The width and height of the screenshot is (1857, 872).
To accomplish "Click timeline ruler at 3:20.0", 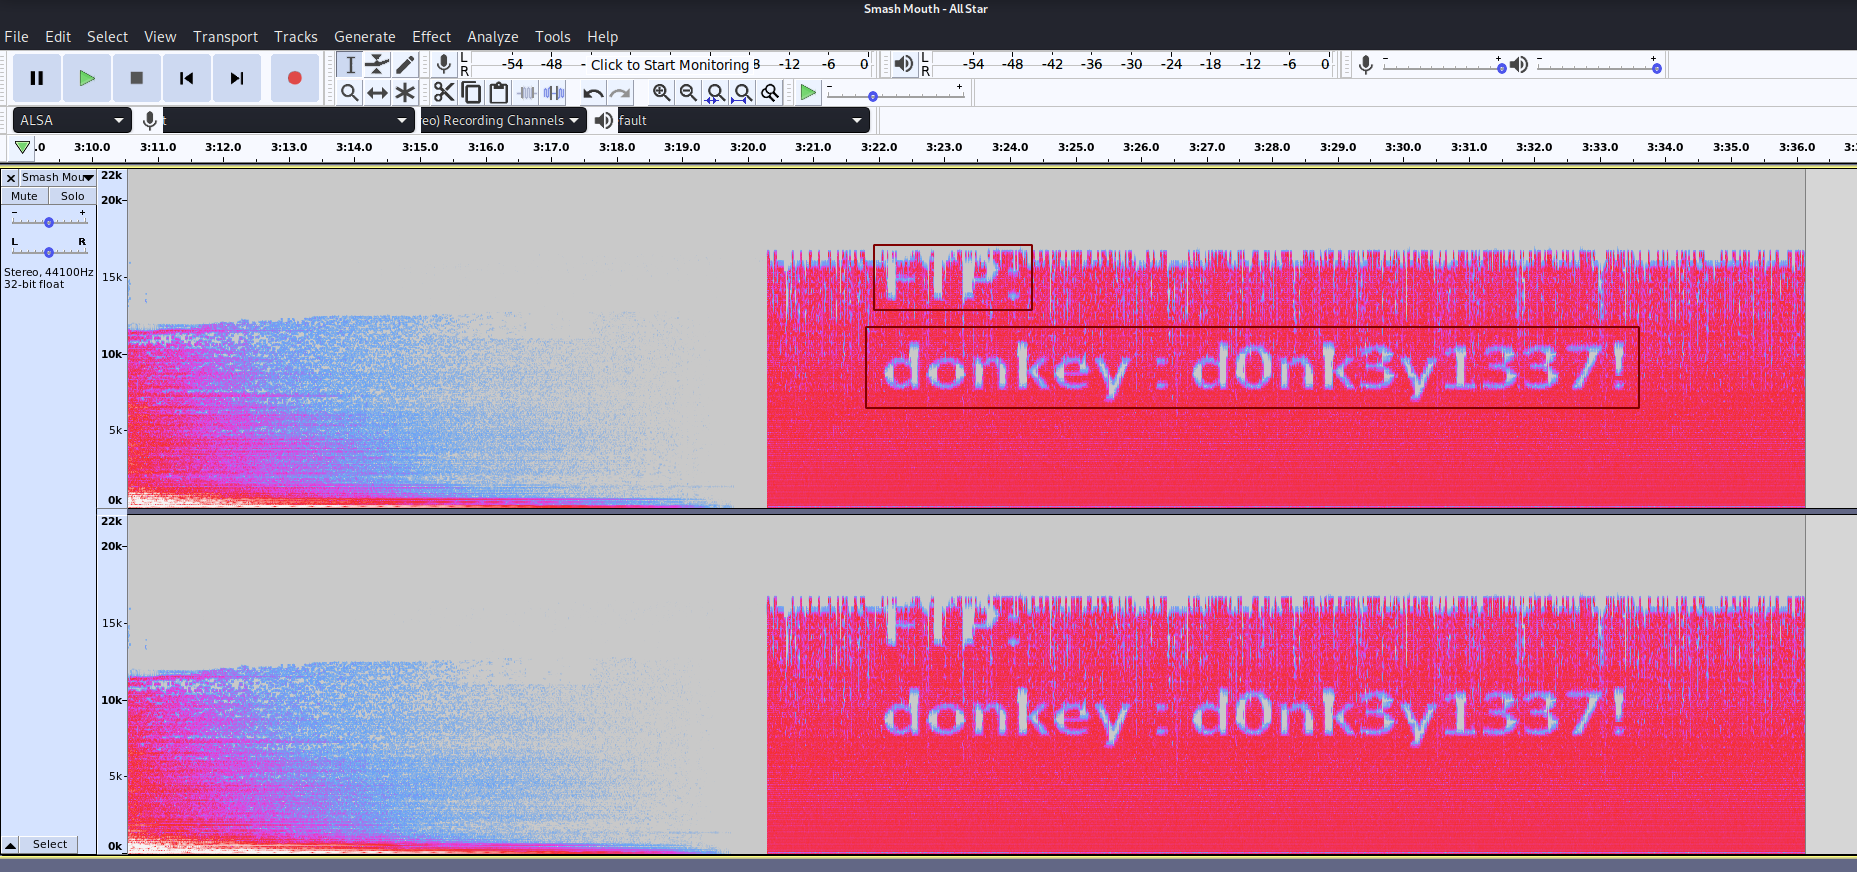I will coord(748,147).
